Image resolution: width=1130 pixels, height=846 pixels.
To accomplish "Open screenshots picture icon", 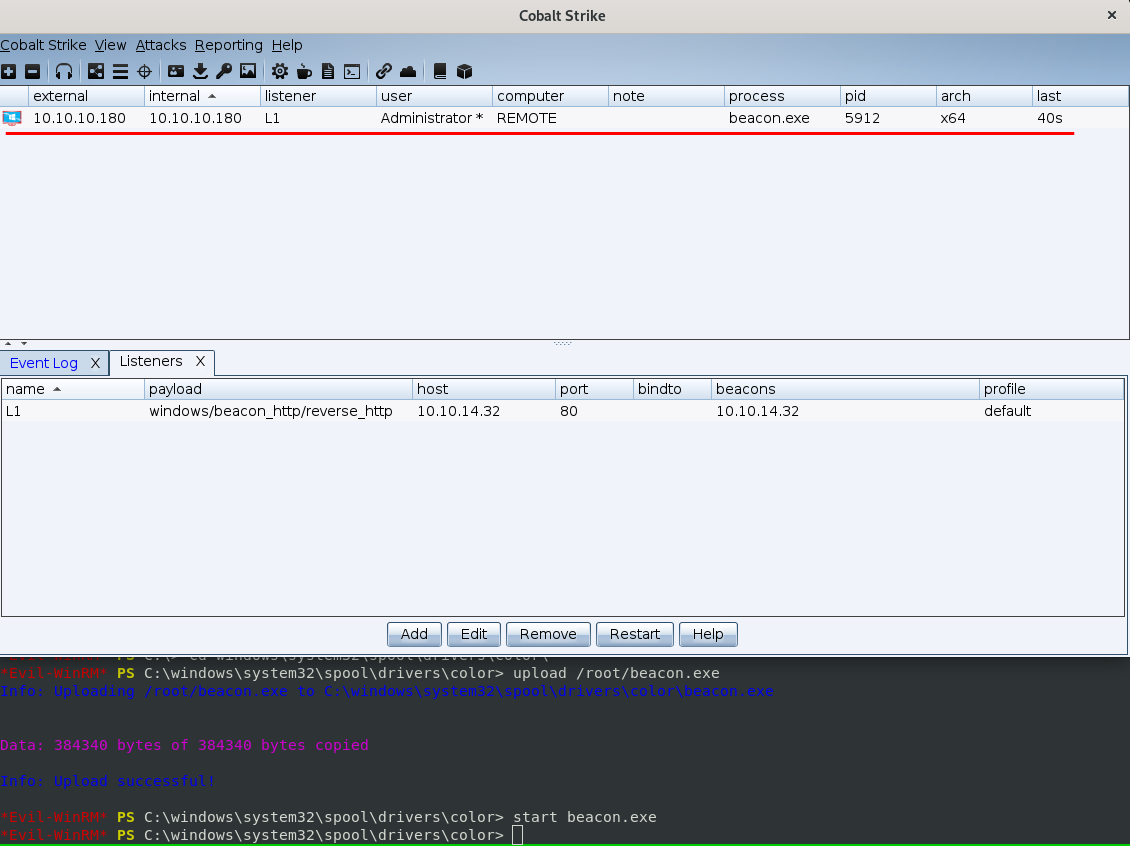I will click(248, 71).
